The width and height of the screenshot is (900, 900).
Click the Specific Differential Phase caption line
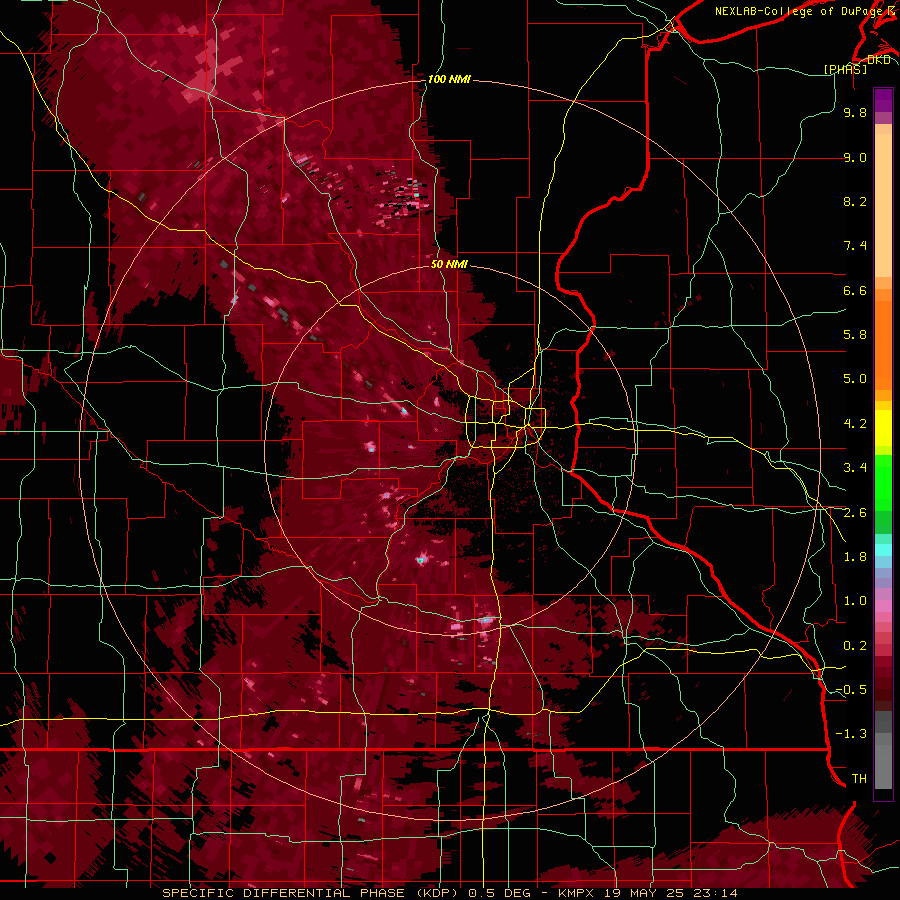[450, 893]
